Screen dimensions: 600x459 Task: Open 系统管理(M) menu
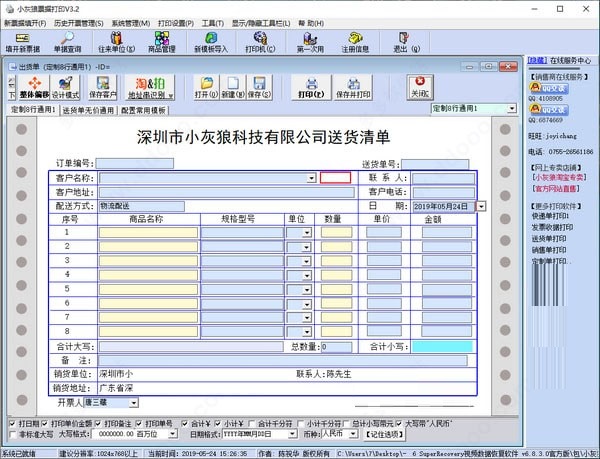pyautogui.click(x=130, y=23)
